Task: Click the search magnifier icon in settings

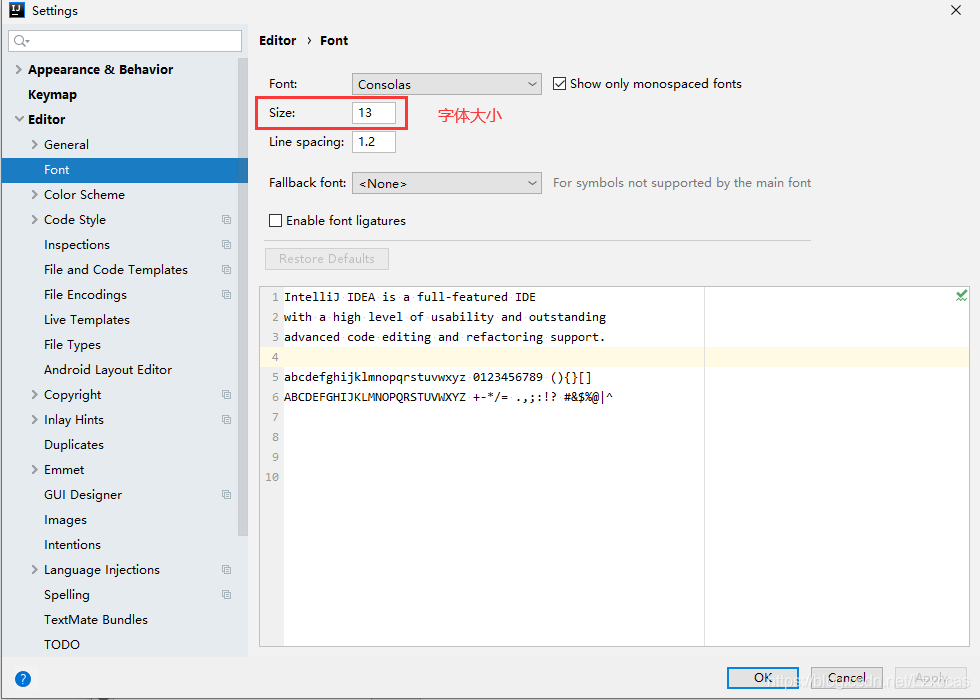Action: (x=21, y=41)
